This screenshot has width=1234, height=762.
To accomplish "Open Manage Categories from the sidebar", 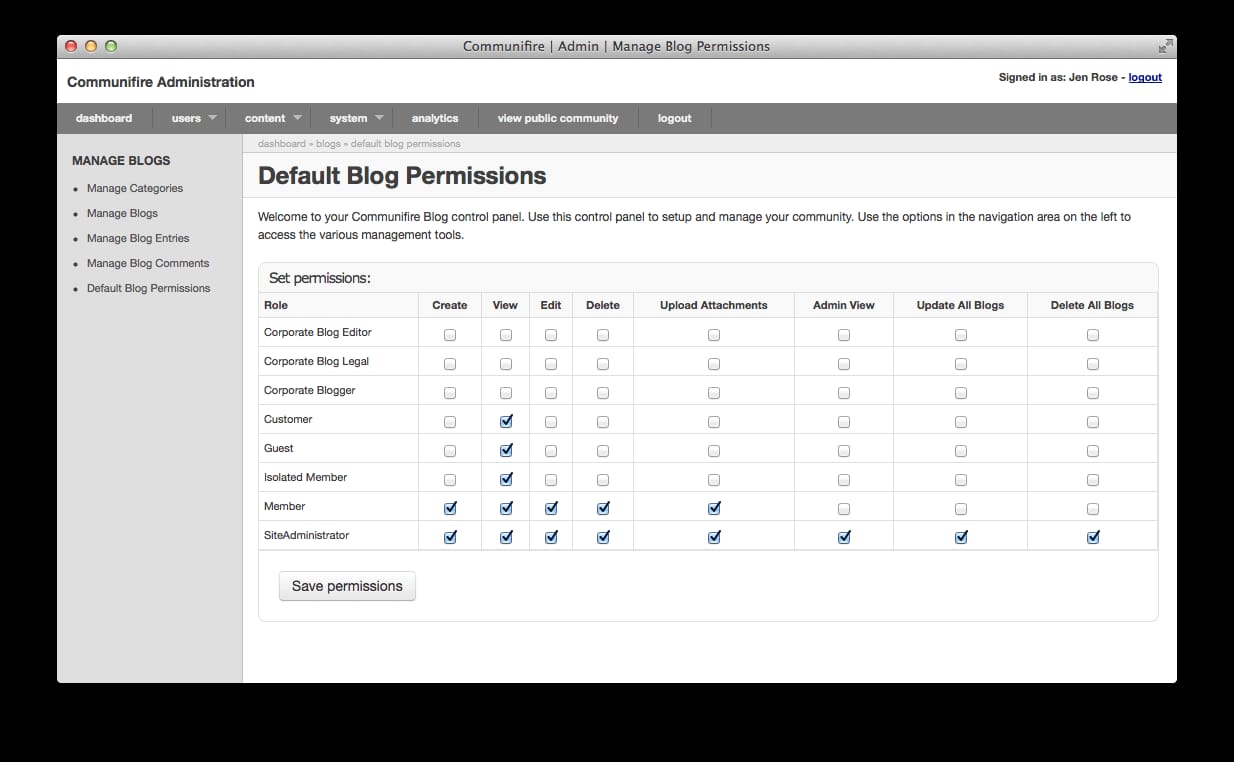I will pyautogui.click(x=135, y=188).
